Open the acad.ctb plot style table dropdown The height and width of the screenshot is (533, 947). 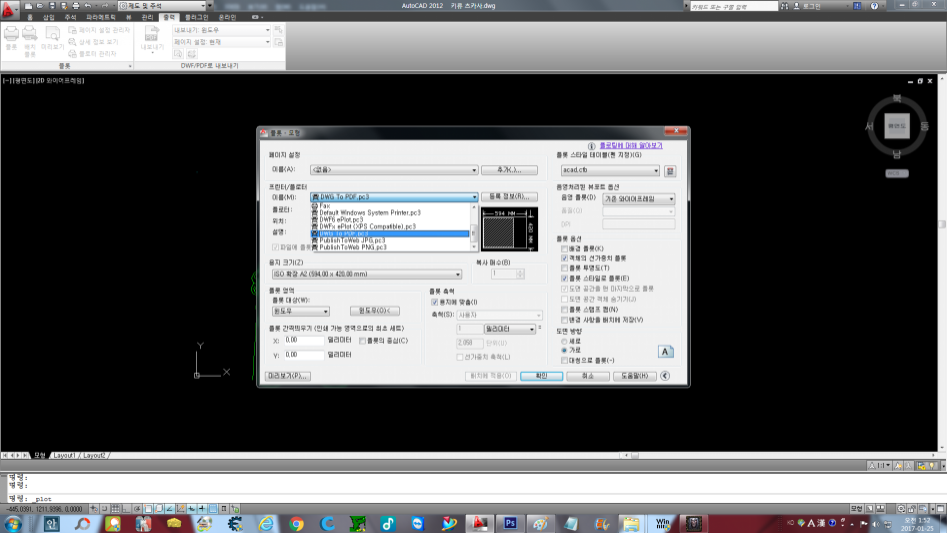point(610,170)
